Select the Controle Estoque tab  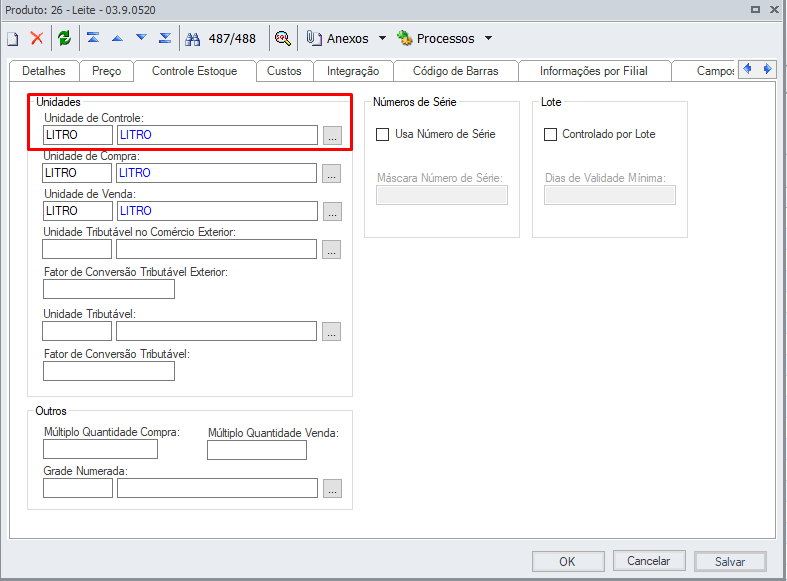coord(195,71)
